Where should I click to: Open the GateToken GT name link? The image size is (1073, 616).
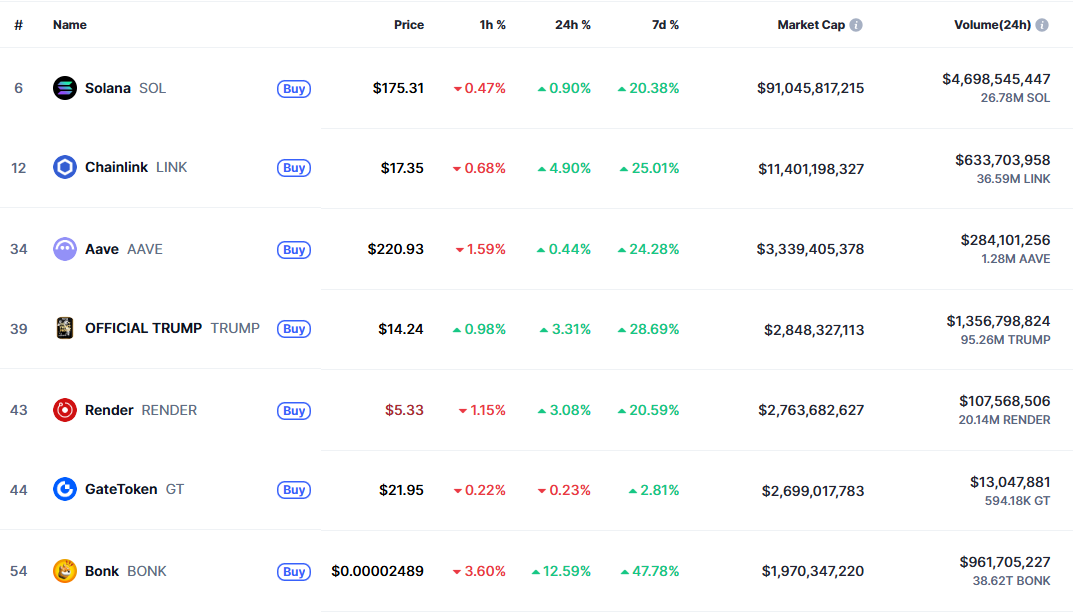134,489
